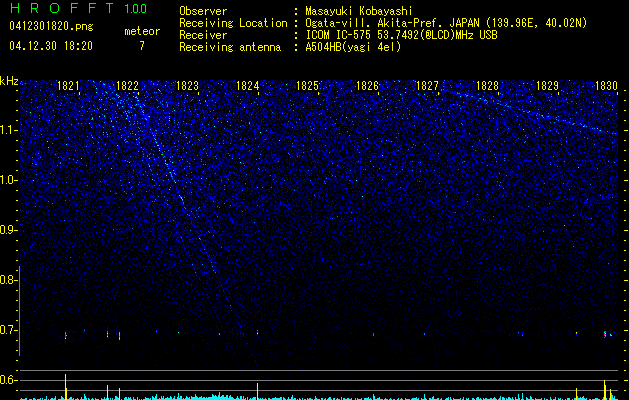Click the tallest yellow amplitude spike under 1821

pyautogui.click(x=65, y=386)
